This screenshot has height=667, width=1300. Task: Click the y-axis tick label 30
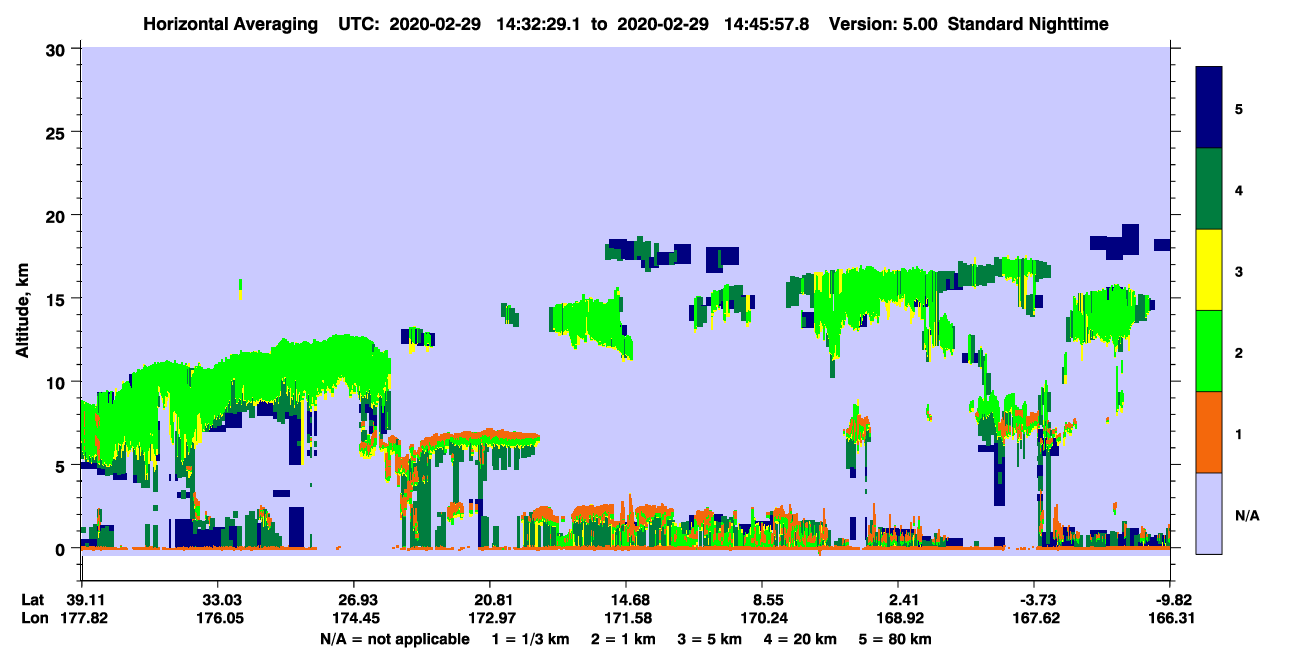pyautogui.click(x=58, y=48)
